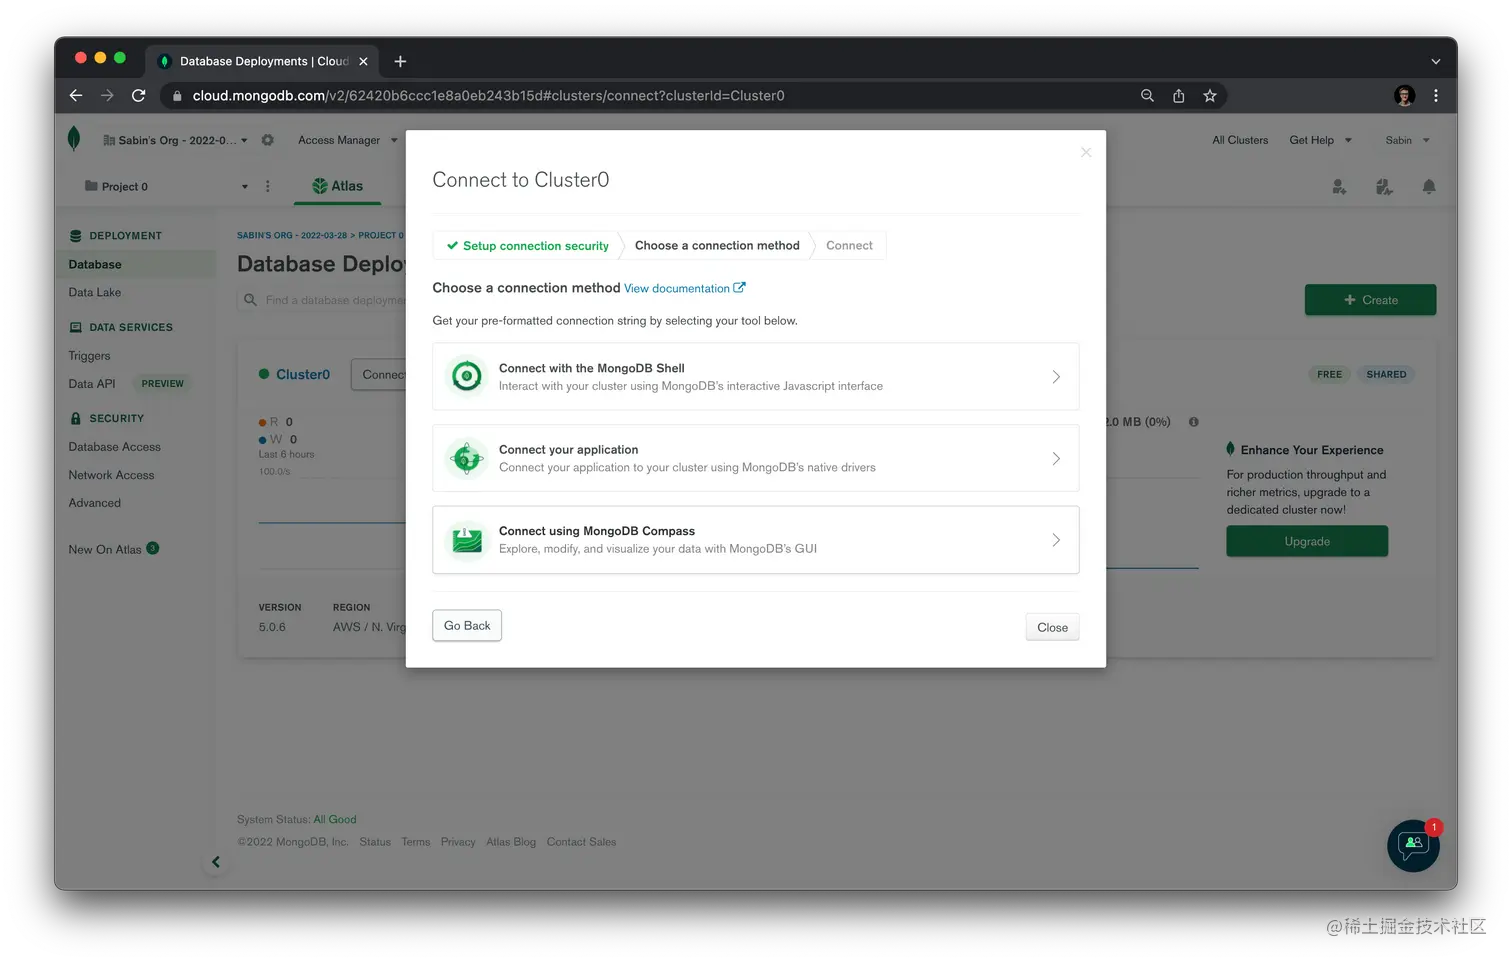
Task: Open the project activity feed icon
Action: click(1384, 186)
